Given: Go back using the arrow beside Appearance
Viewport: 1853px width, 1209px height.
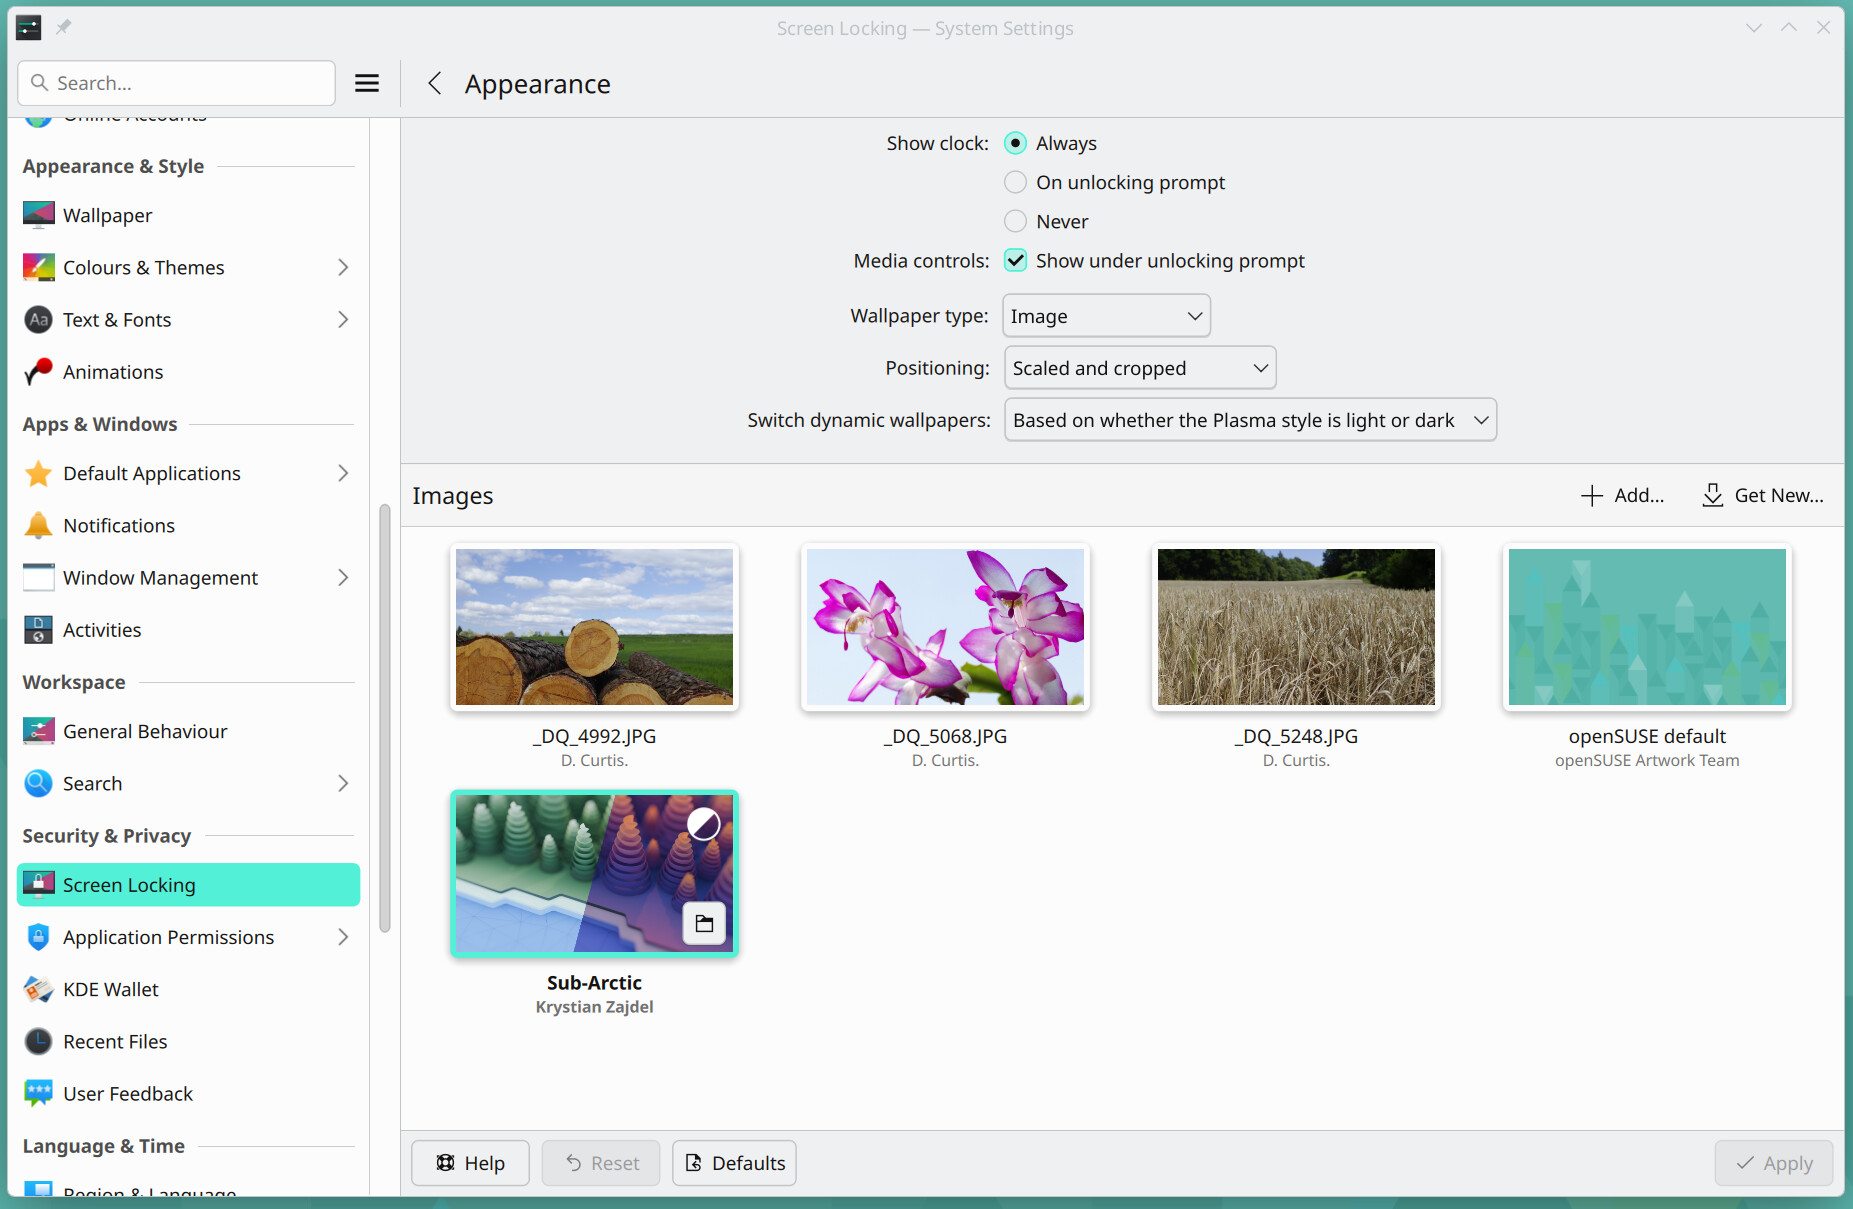Looking at the screenshot, I should click(x=434, y=84).
